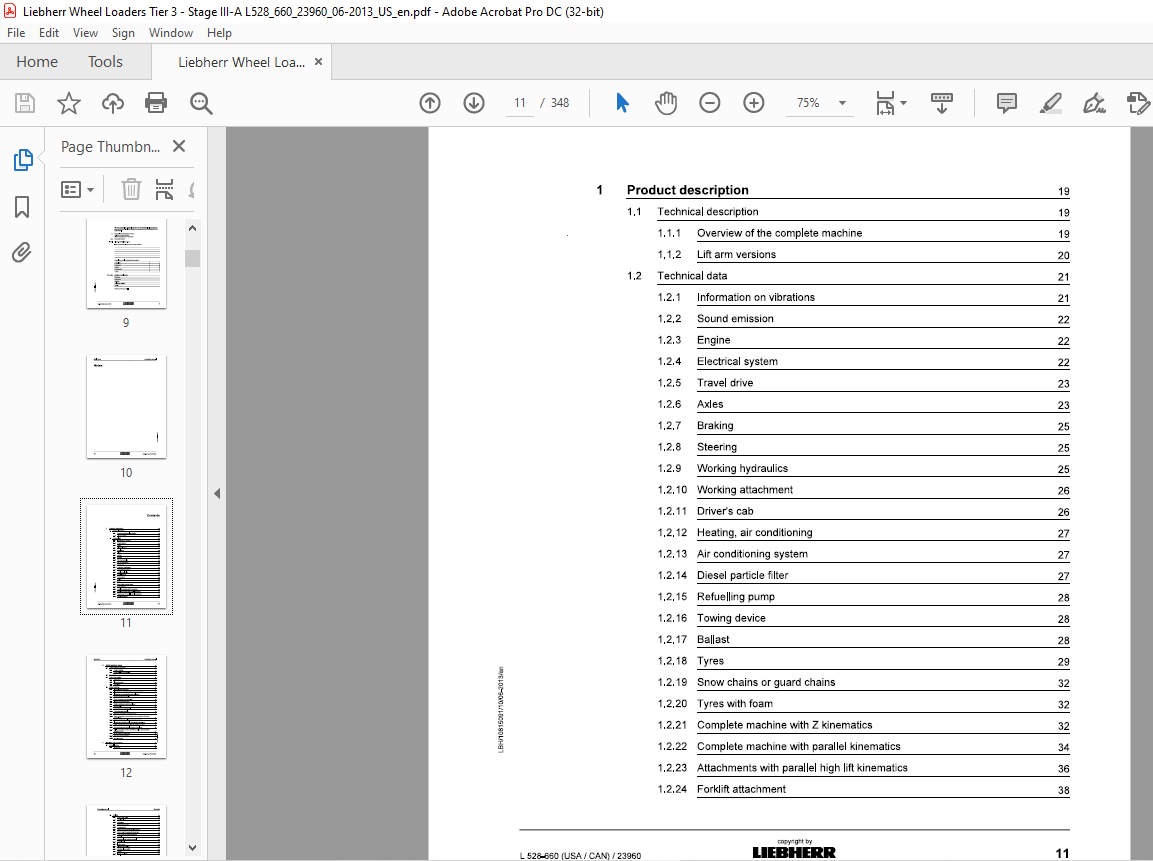Follow the Technical description contents link

point(707,212)
